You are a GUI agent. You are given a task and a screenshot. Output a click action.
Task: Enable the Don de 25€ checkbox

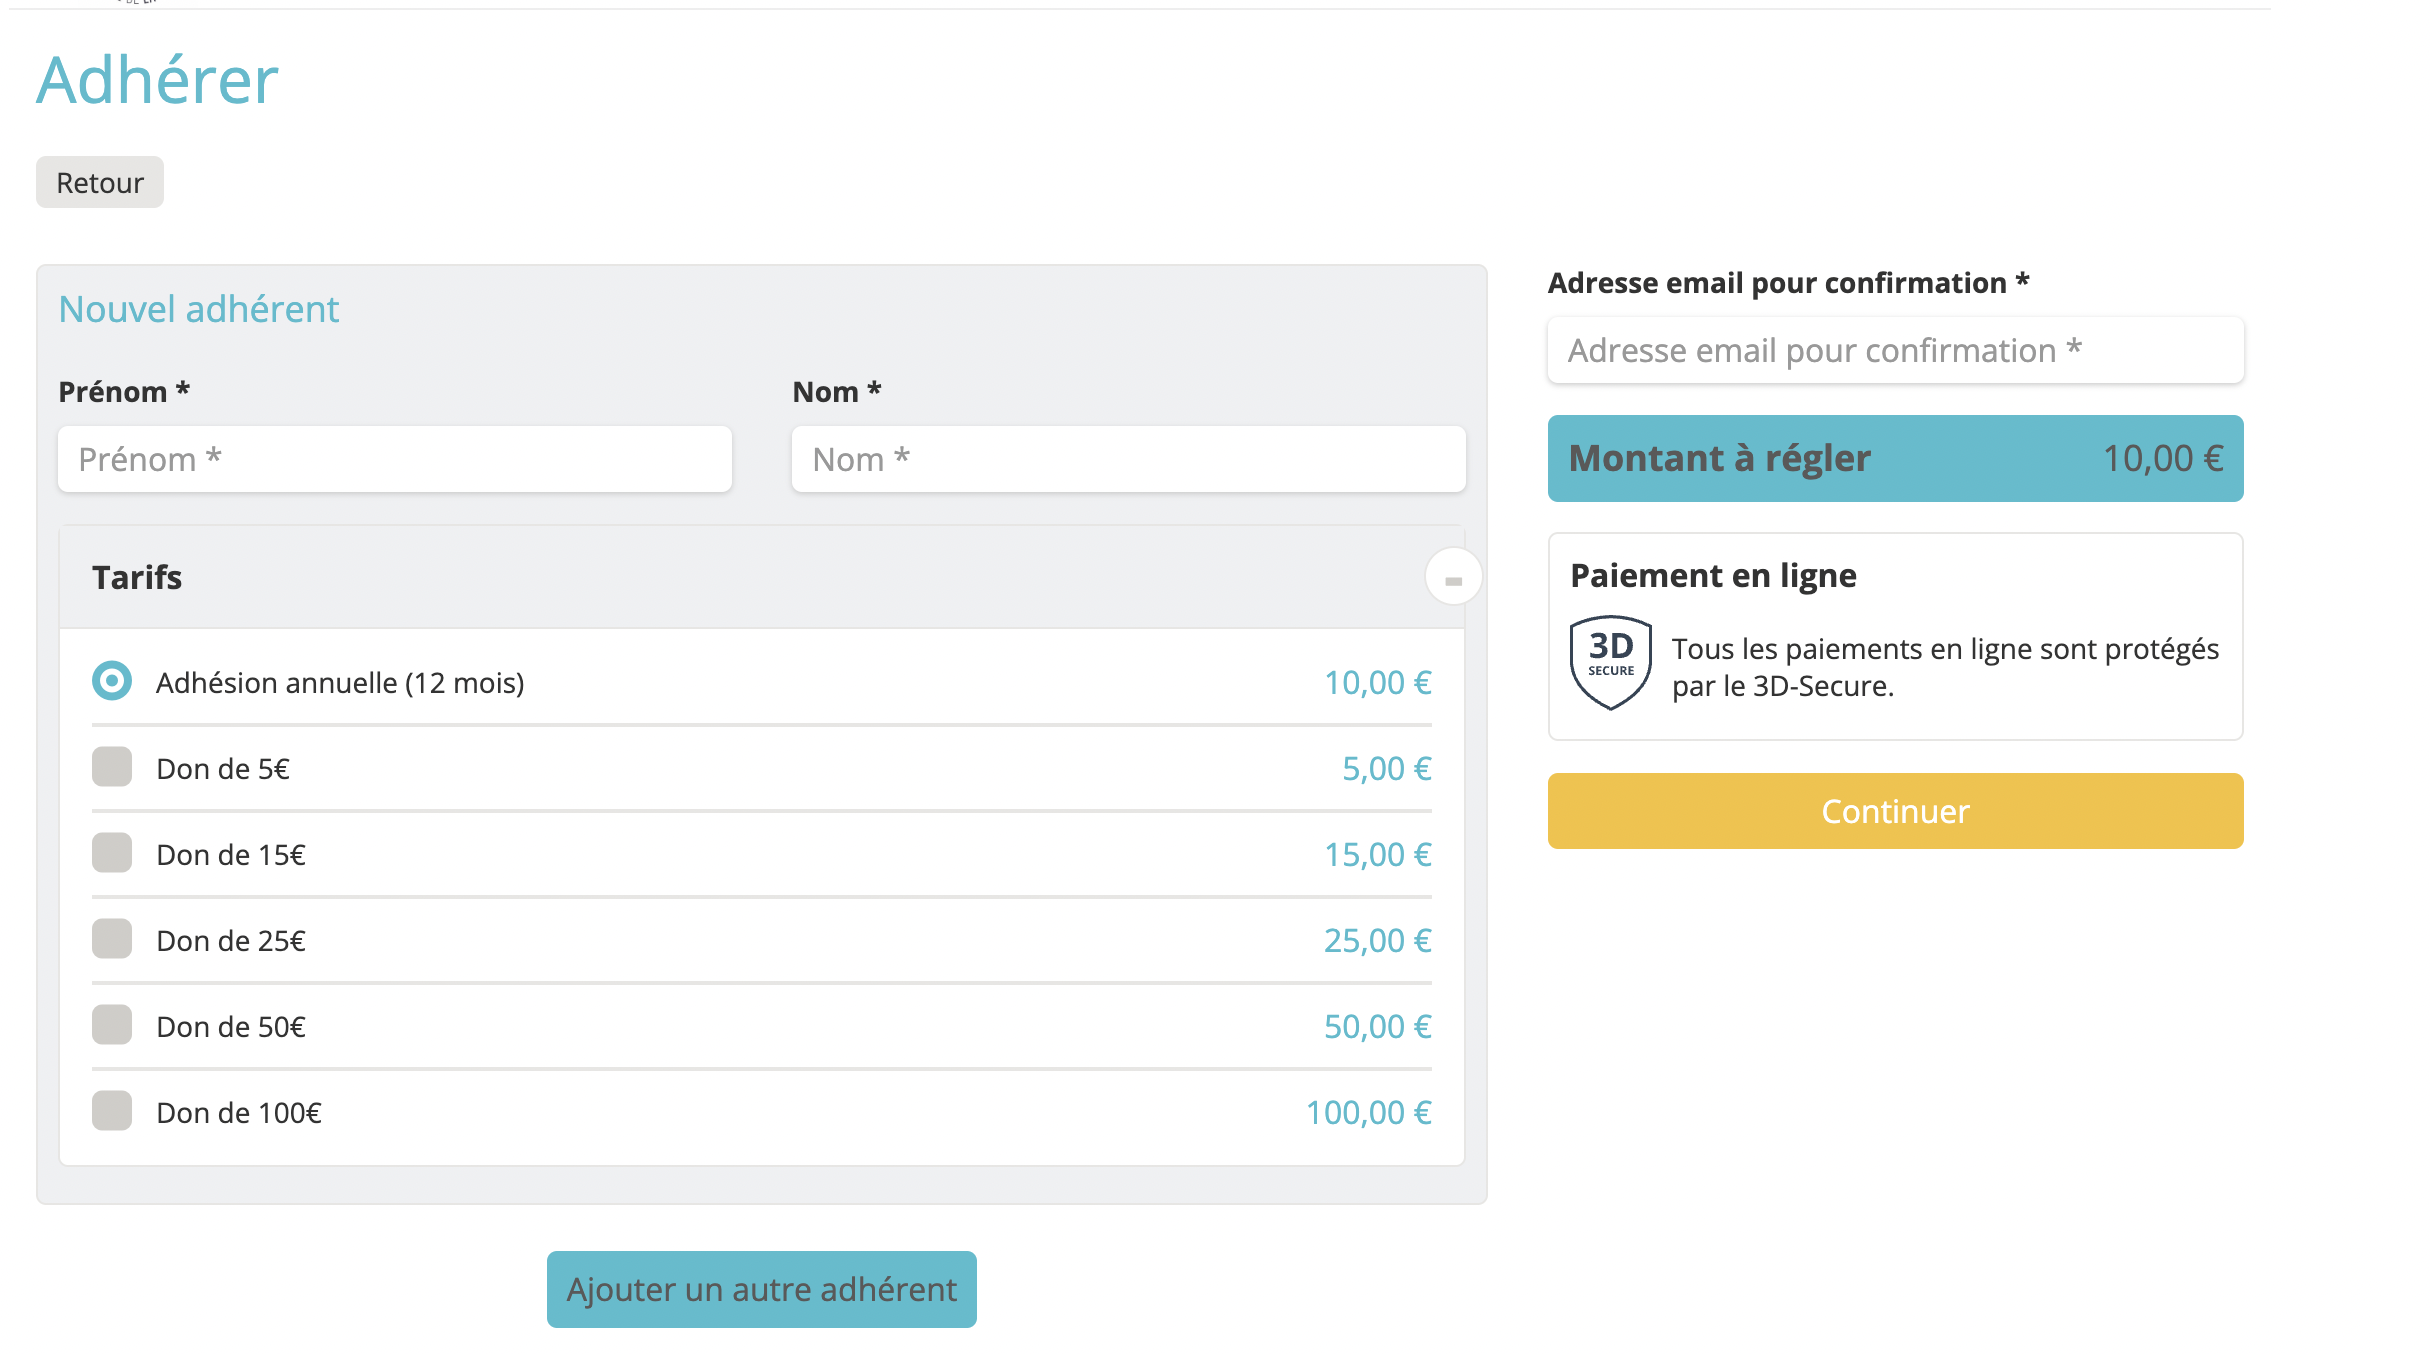tap(112, 939)
